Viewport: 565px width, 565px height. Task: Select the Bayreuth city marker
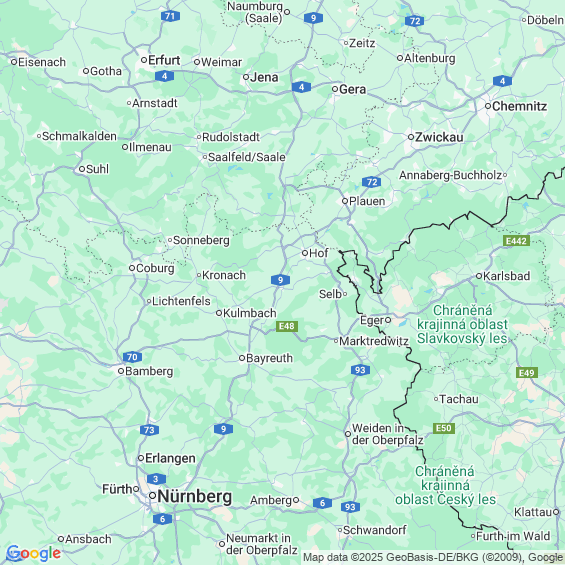pyautogui.click(x=242, y=358)
